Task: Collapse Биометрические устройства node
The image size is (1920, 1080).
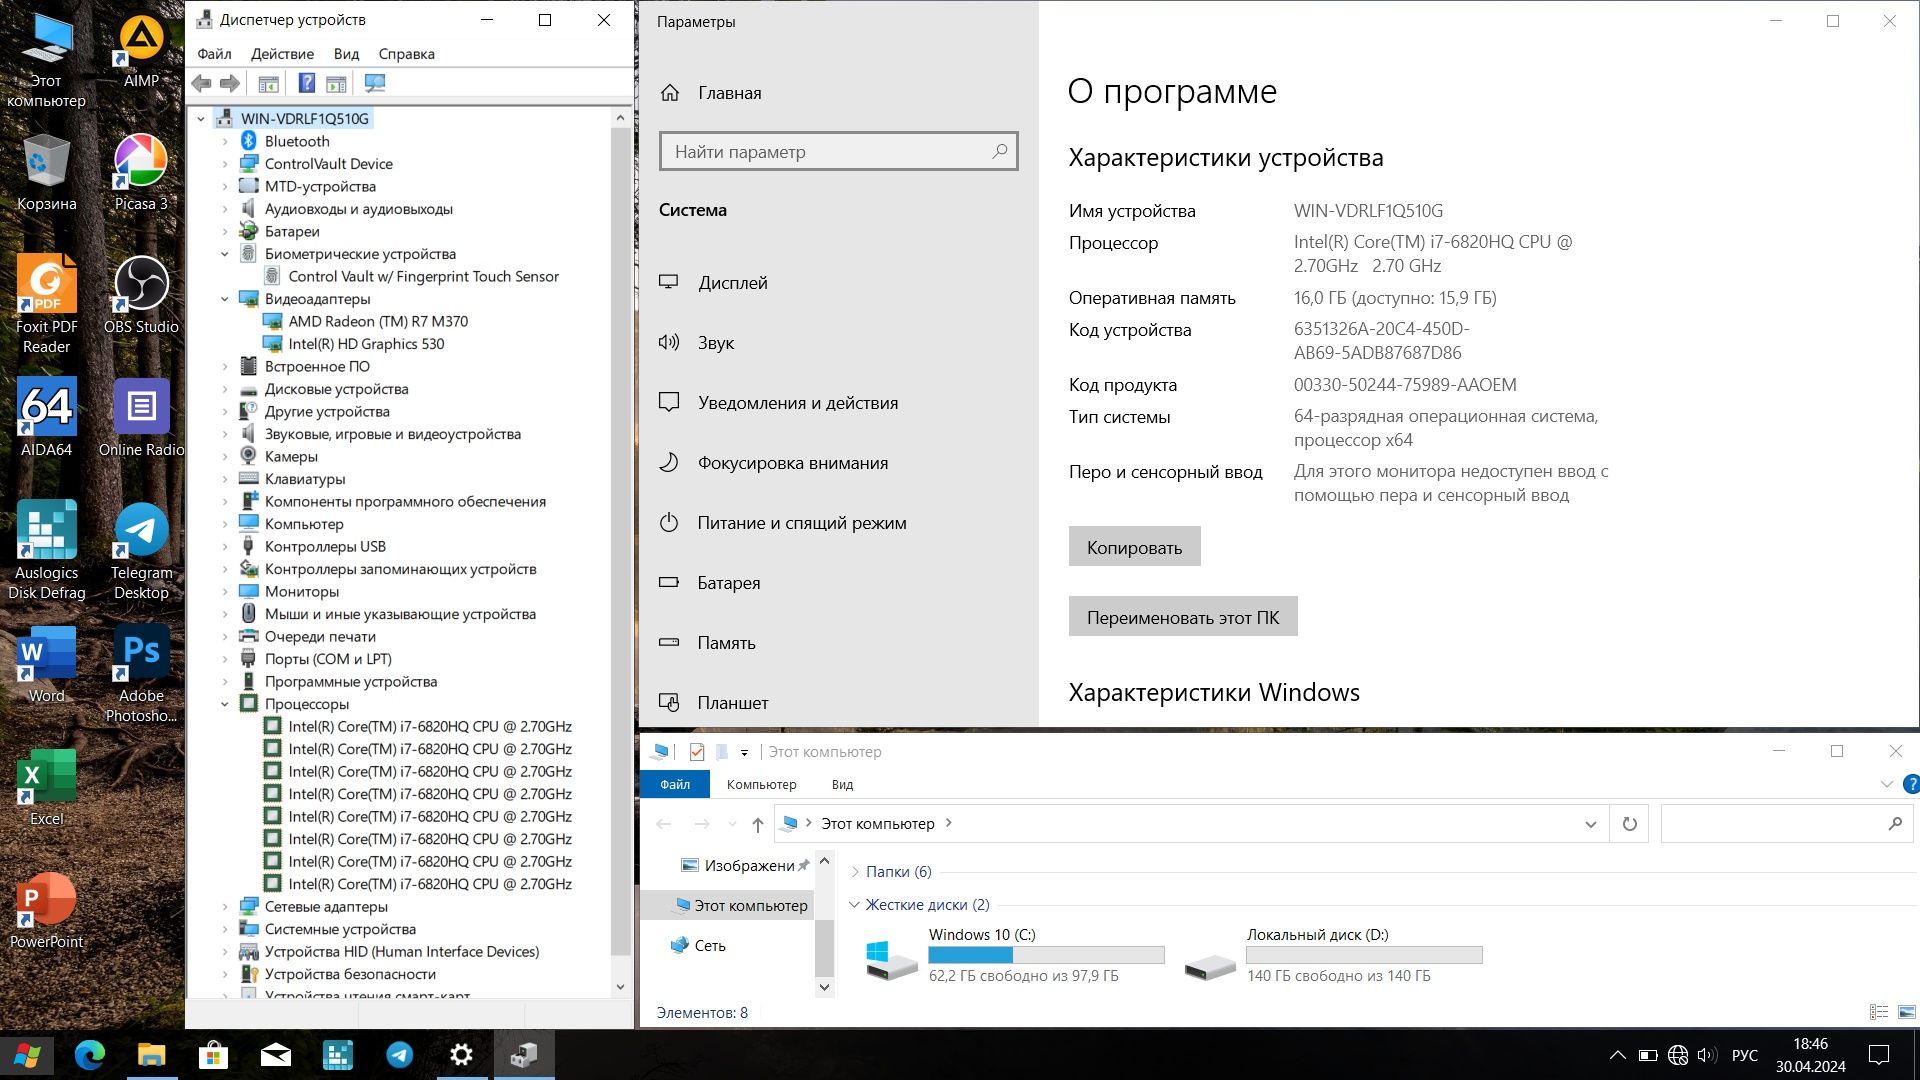Action: tap(225, 254)
